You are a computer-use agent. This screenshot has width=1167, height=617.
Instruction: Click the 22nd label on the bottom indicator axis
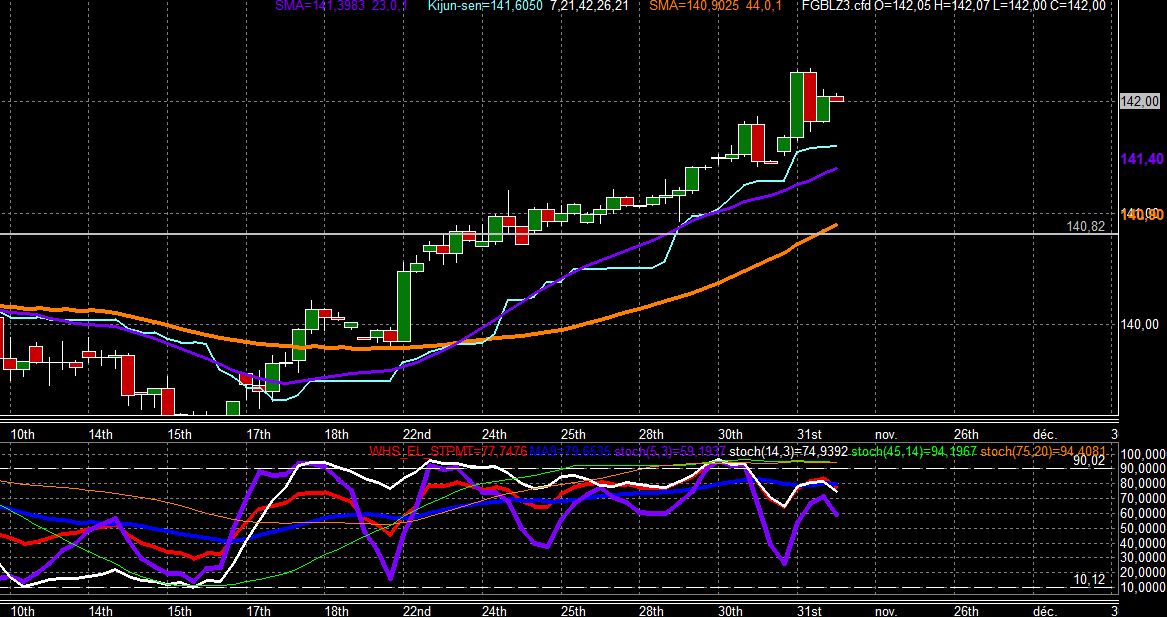tap(416, 611)
